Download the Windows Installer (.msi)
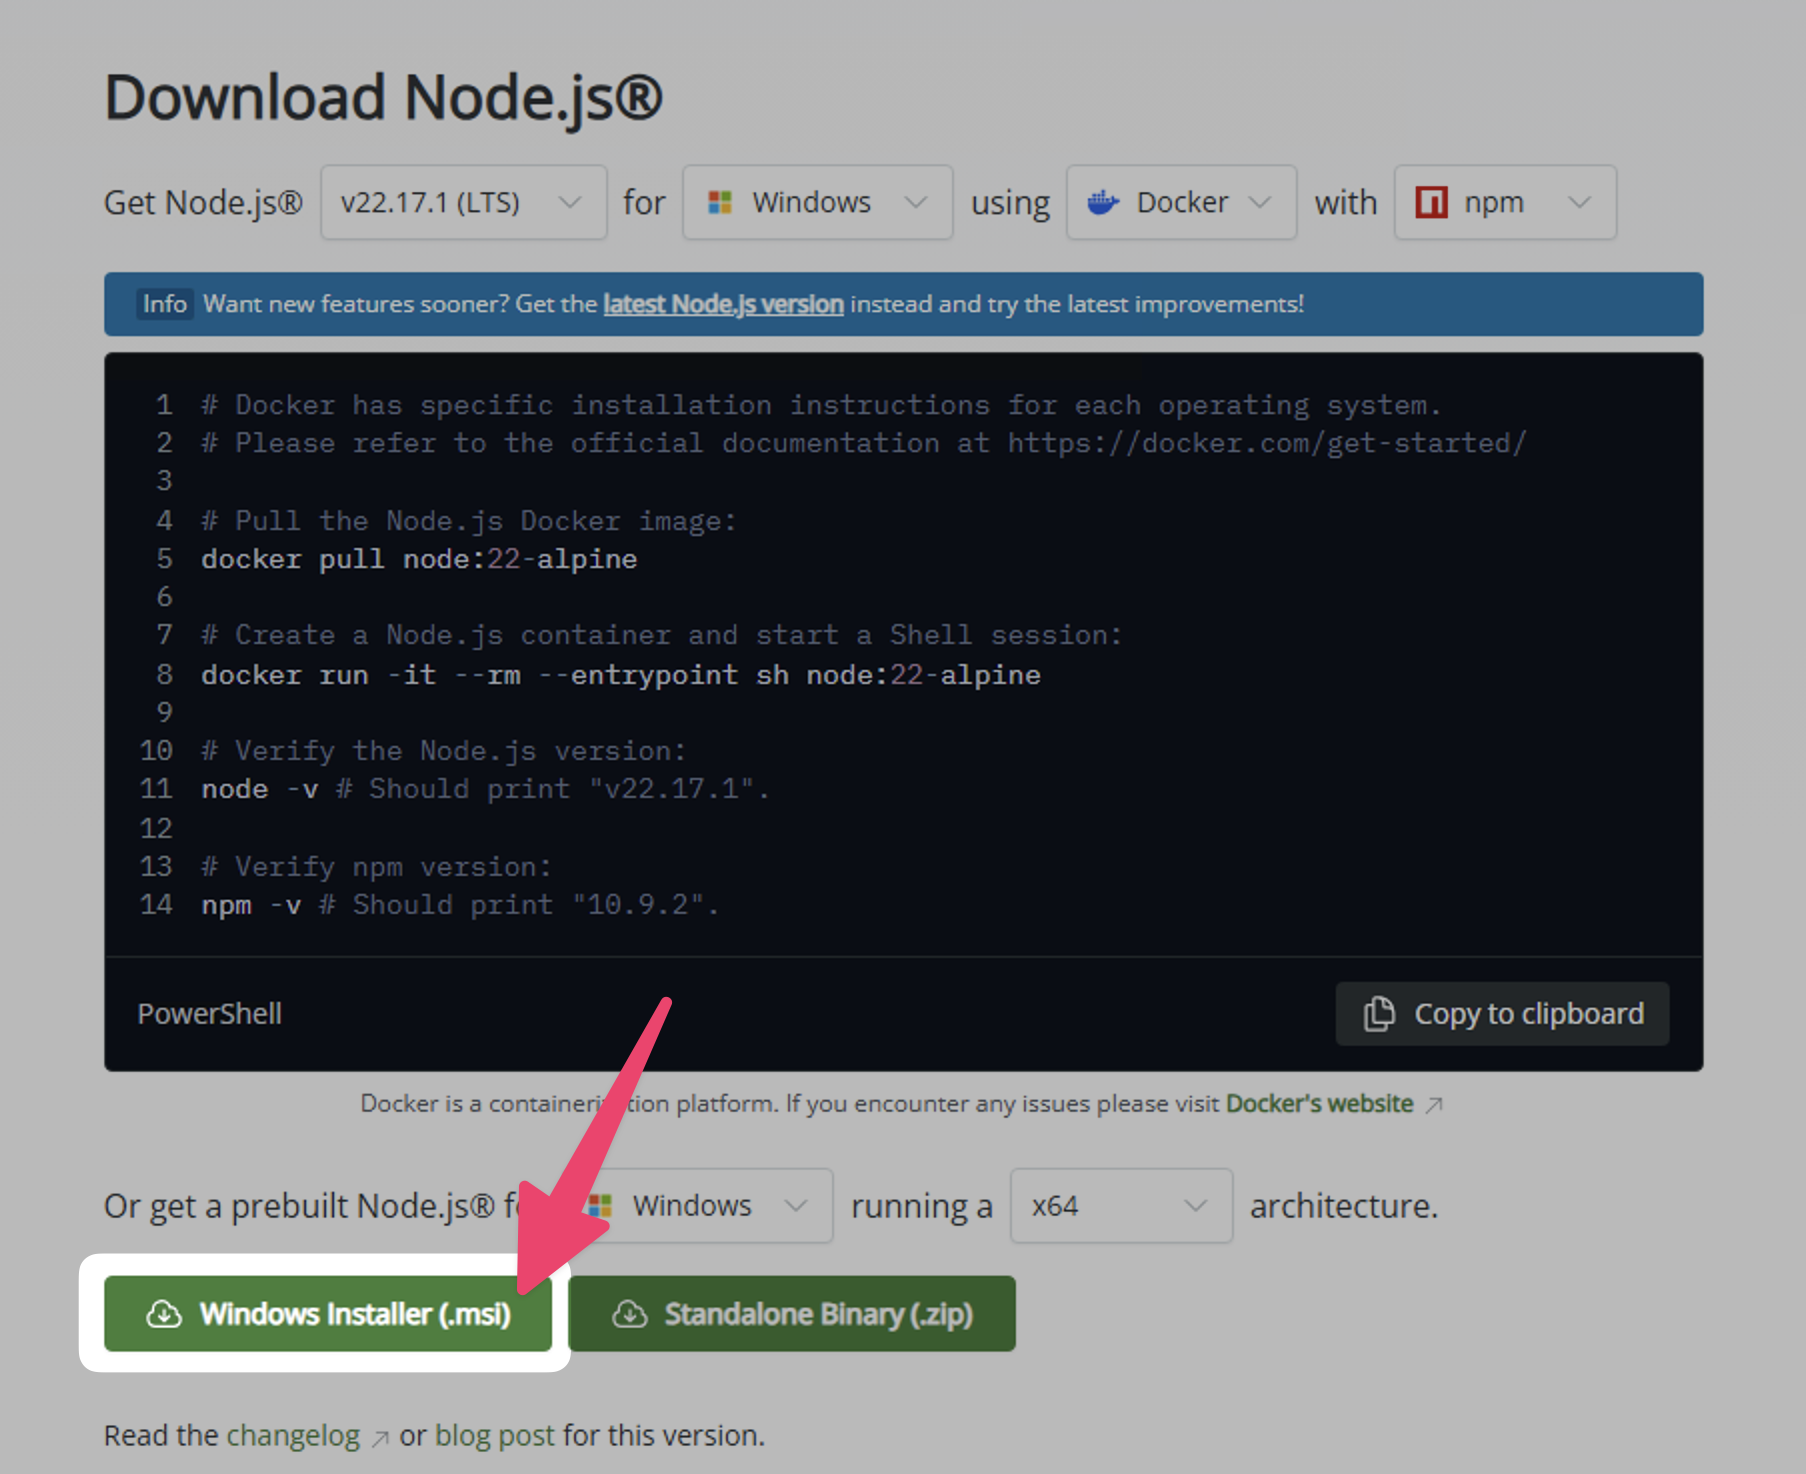The width and height of the screenshot is (1806, 1474). tap(328, 1314)
